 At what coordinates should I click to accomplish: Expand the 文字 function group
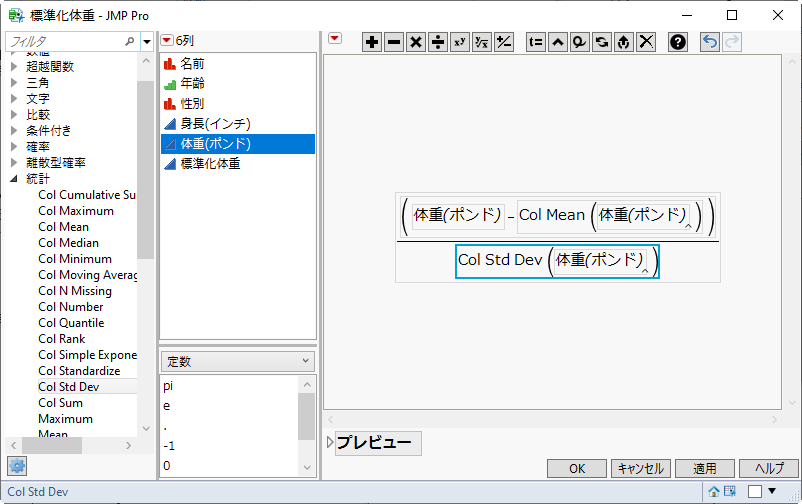tap(14, 98)
